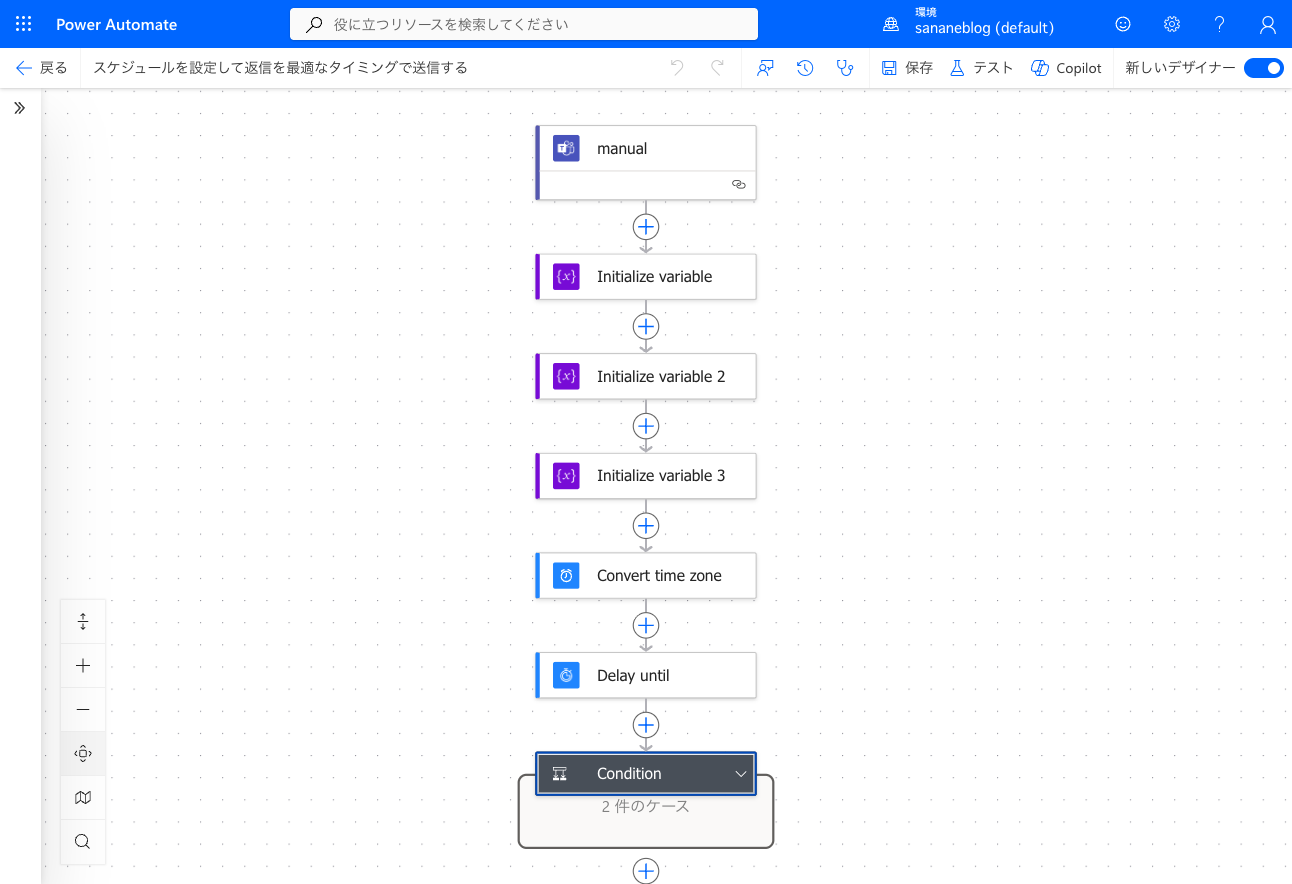Screen dimensions: 1292x884
Task: Click the feedback smiley icon
Action: point(1123,24)
